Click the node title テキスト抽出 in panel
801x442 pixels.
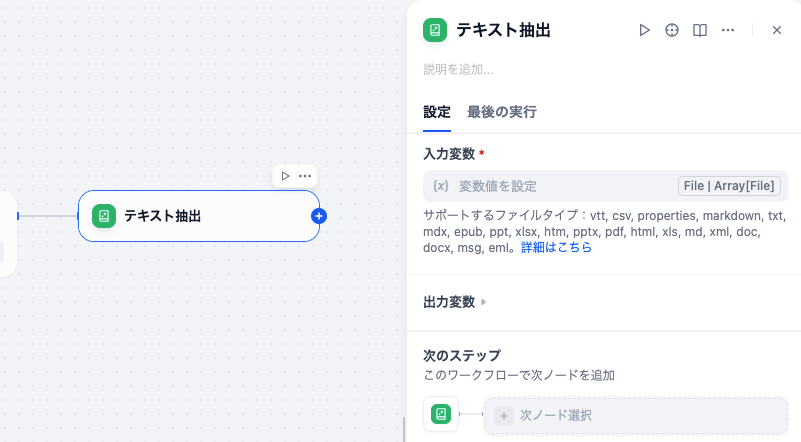tap(504, 30)
